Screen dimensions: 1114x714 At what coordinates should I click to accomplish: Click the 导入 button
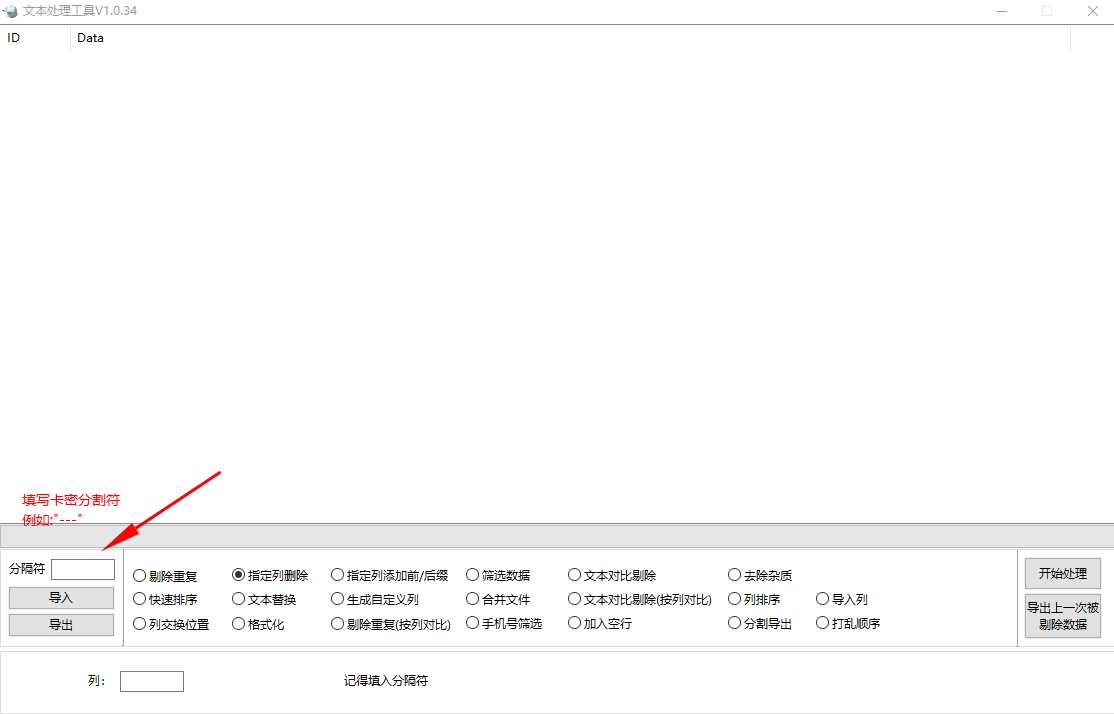pyautogui.click(x=61, y=597)
